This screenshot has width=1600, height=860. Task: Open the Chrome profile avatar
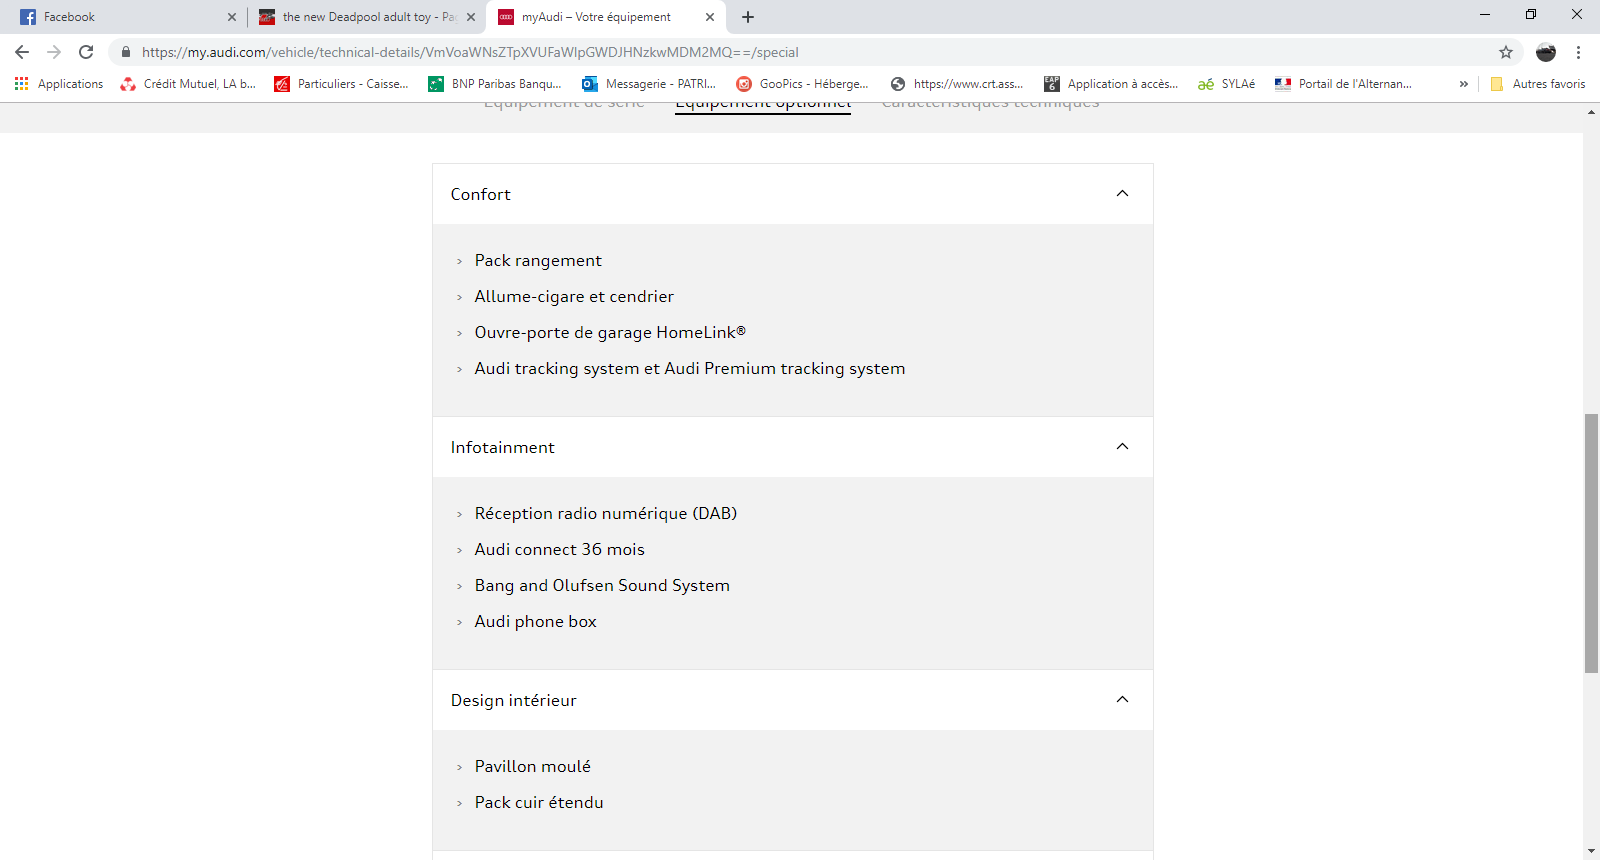coord(1546,52)
